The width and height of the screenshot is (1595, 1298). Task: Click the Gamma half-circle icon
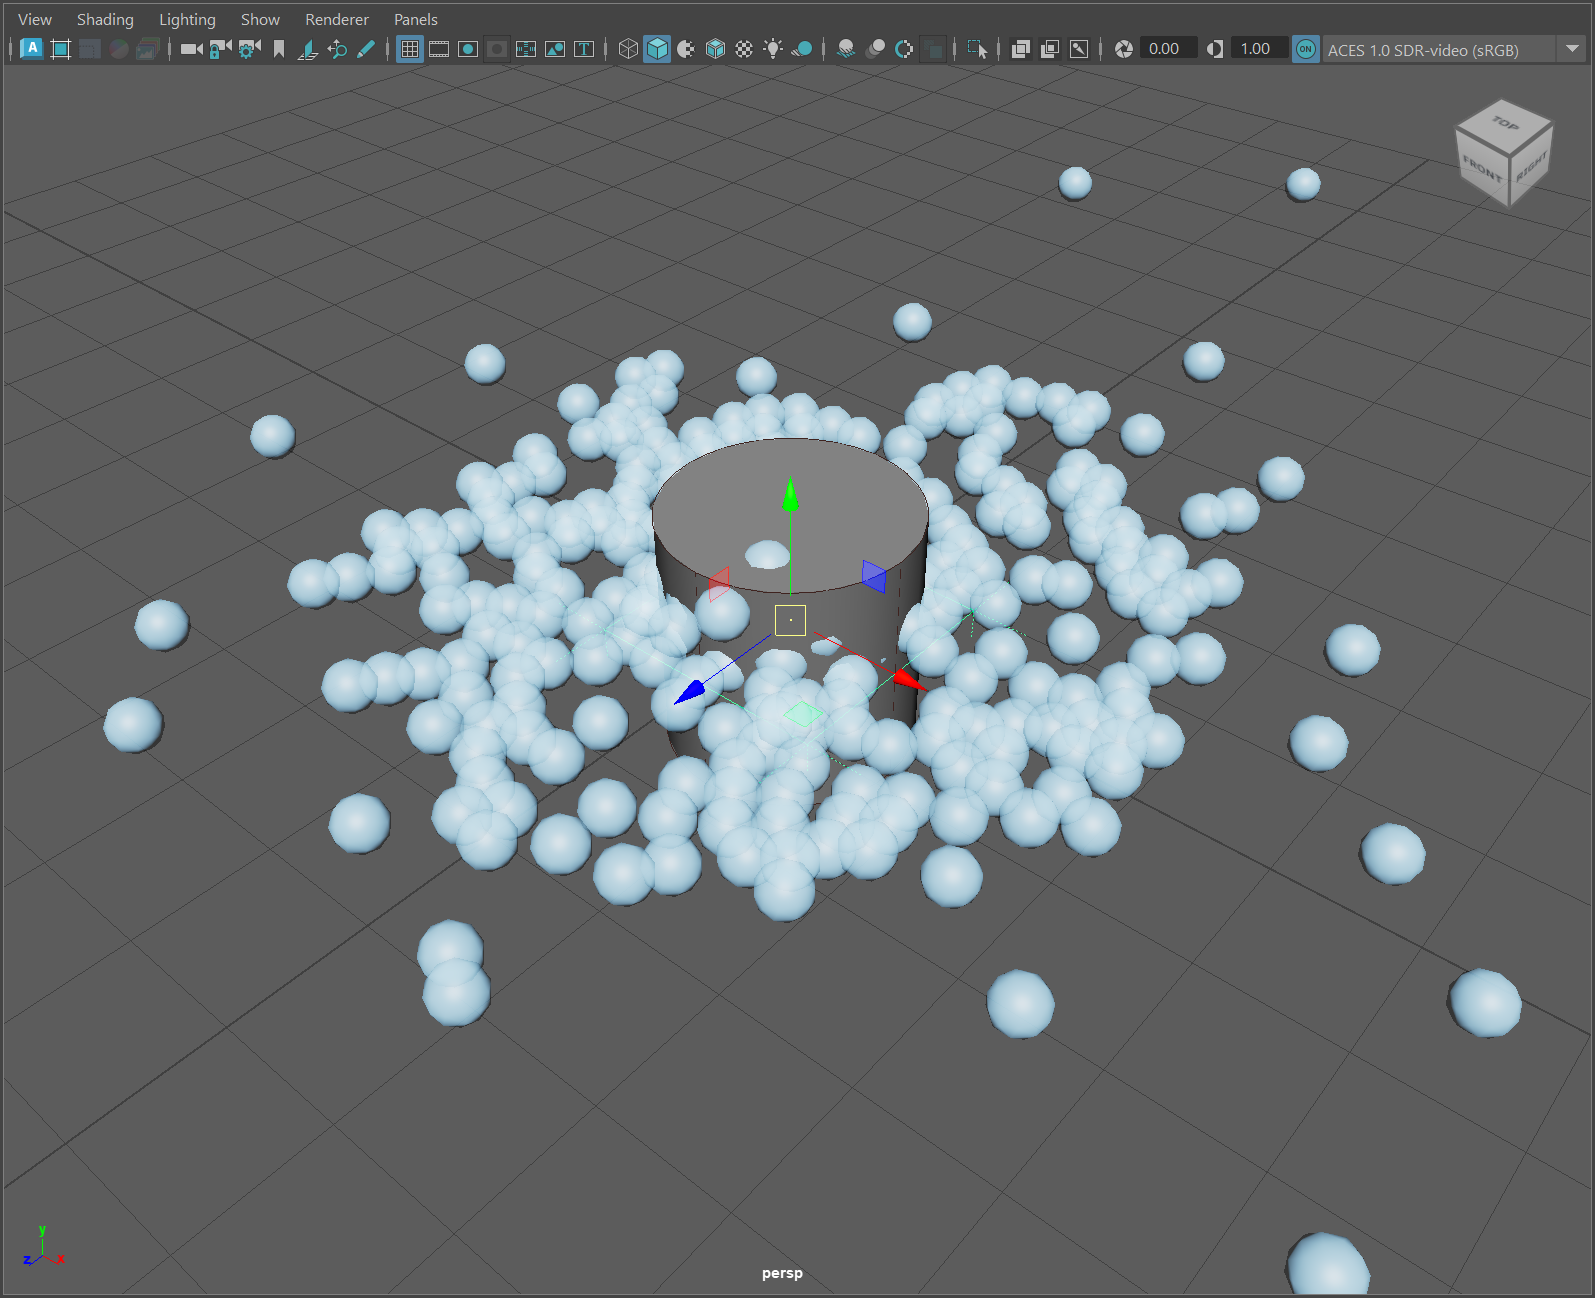coord(1215,49)
